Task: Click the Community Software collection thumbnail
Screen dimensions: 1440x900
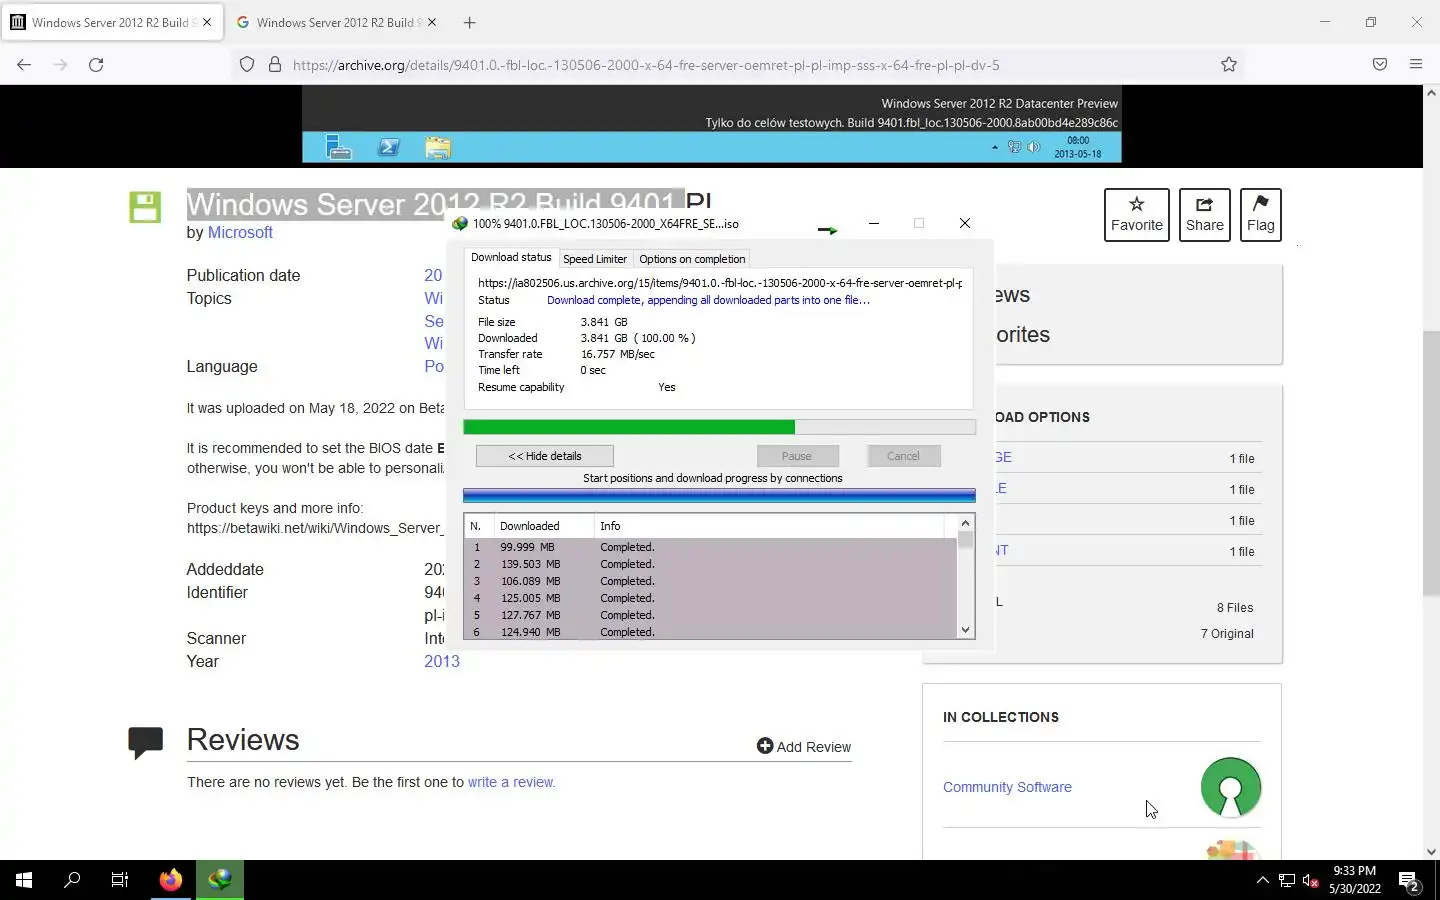Action: (x=1231, y=788)
